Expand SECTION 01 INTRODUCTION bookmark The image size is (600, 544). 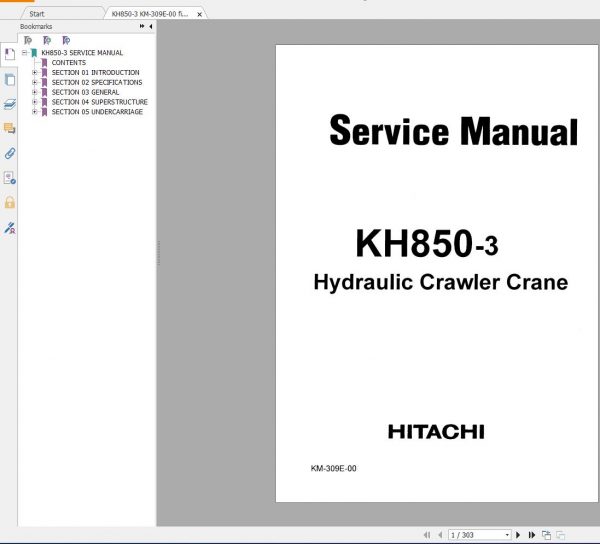coord(34,72)
